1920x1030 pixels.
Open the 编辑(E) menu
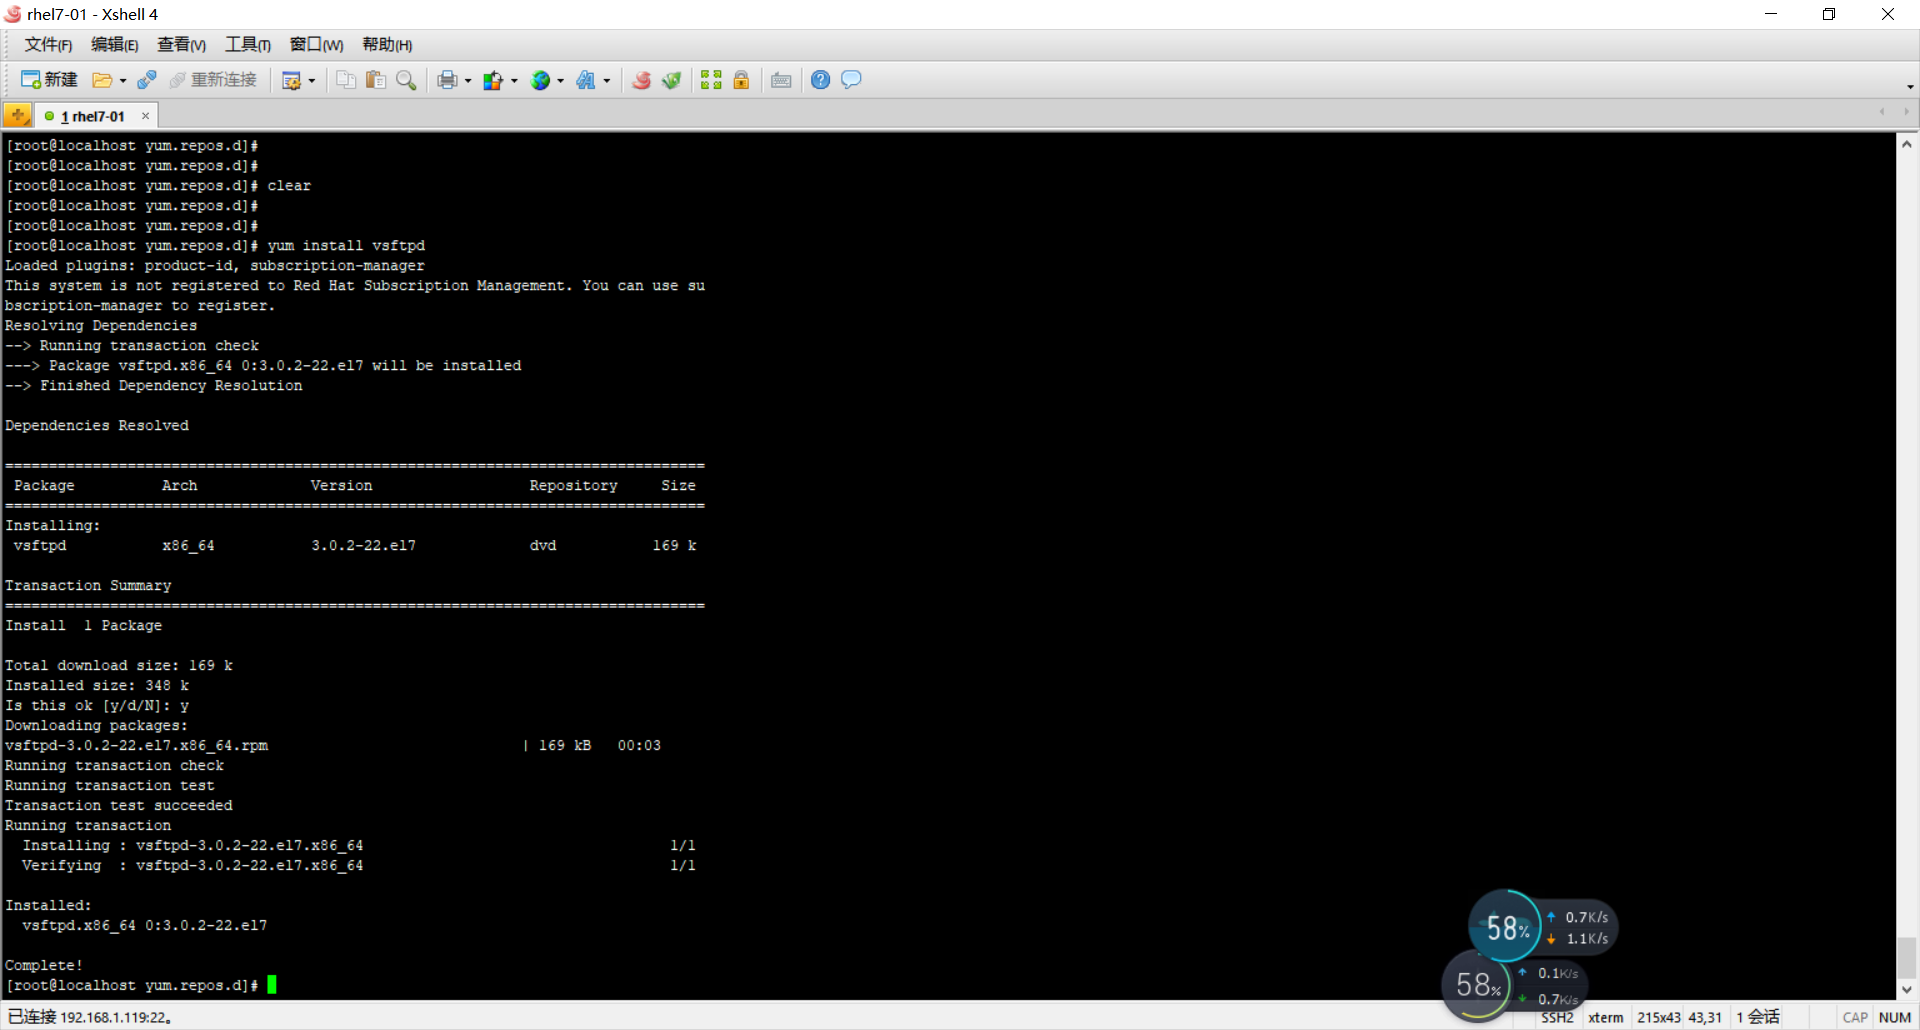(x=115, y=45)
